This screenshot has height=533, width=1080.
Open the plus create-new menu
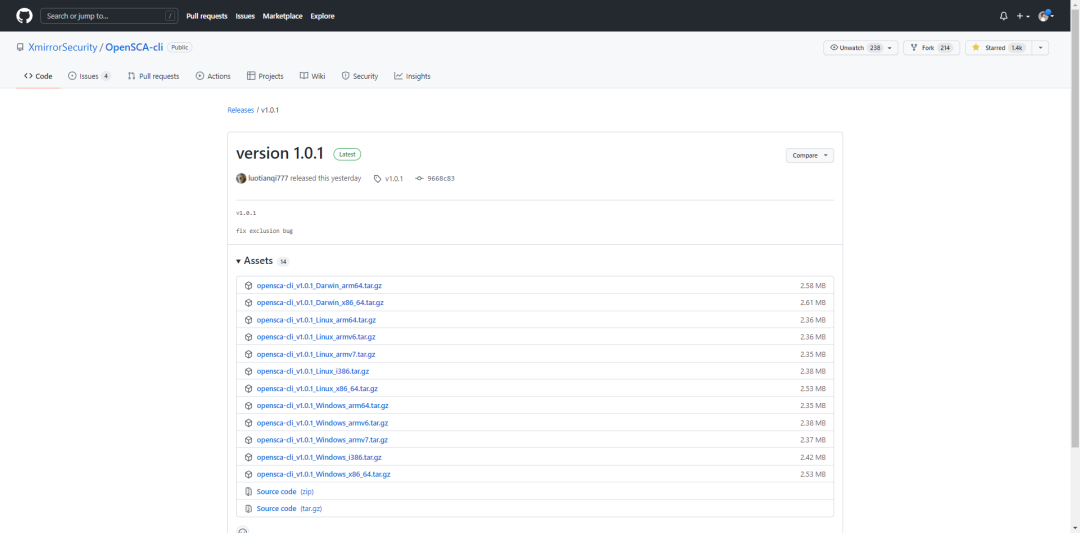1024,16
